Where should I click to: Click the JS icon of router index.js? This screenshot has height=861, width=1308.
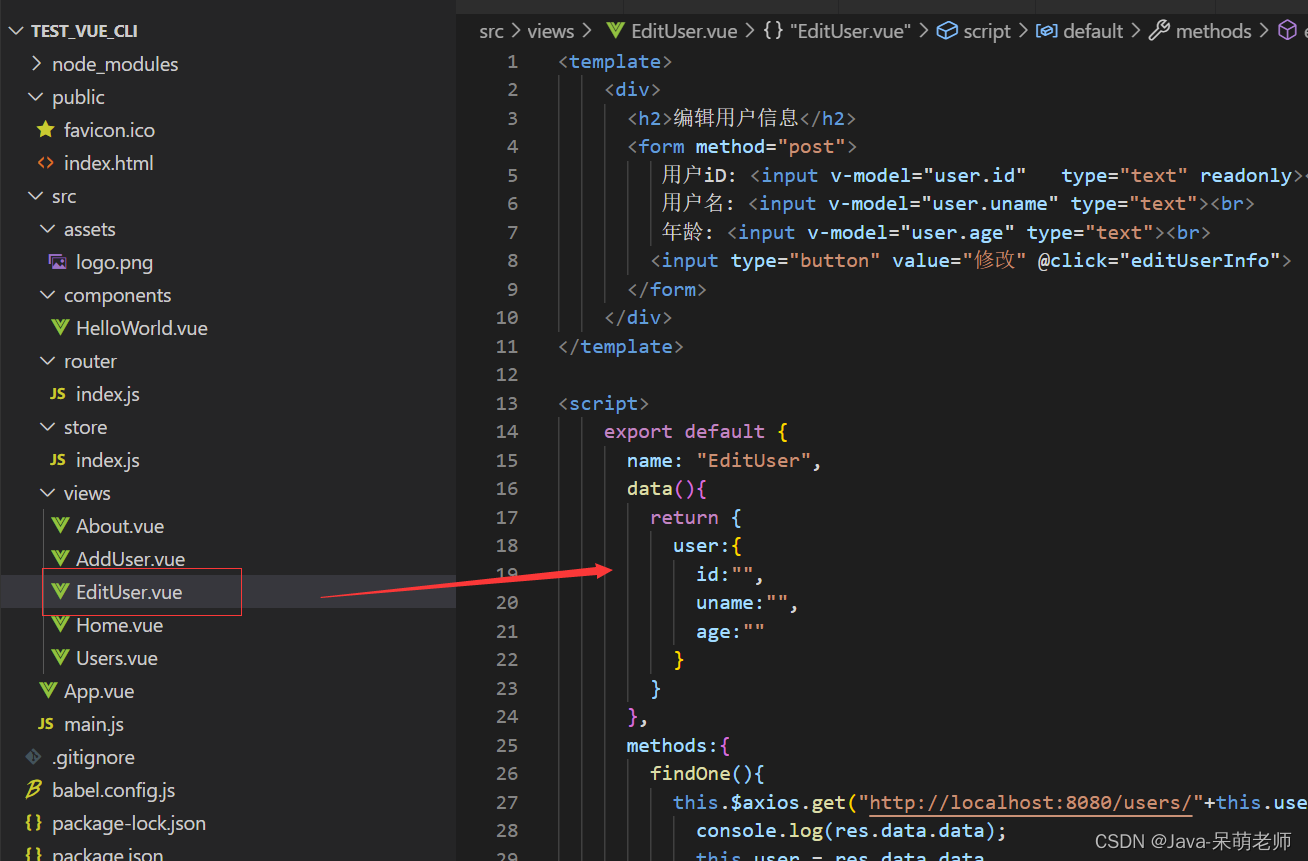57,394
